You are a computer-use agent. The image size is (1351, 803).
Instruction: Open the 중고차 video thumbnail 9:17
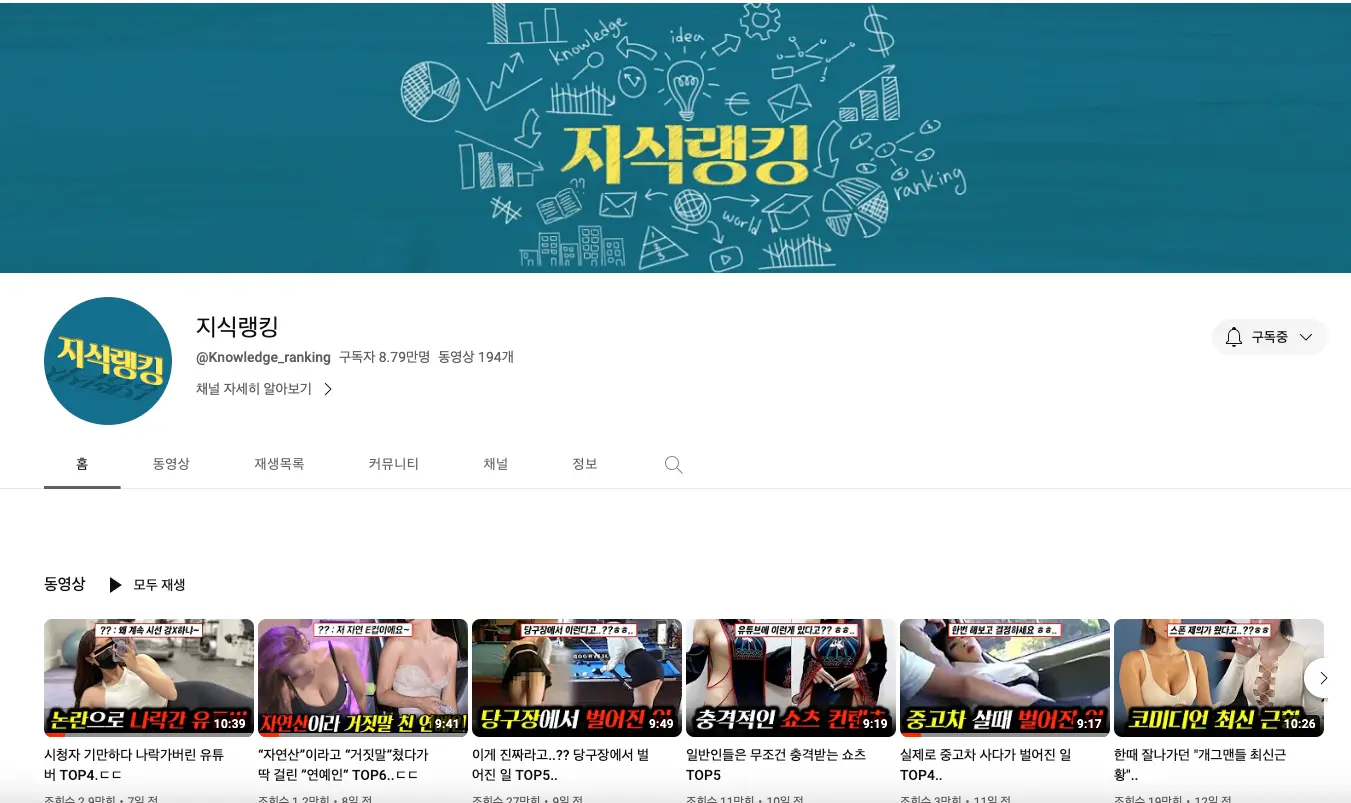(x=1005, y=678)
